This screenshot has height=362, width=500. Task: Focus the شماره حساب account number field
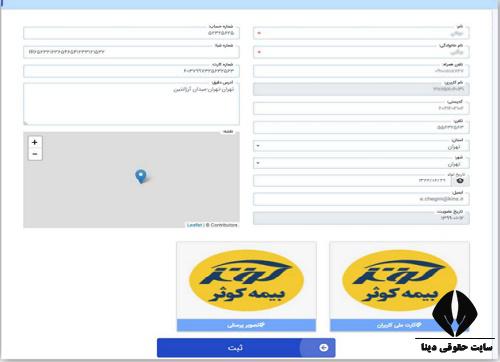(x=131, y=33)
